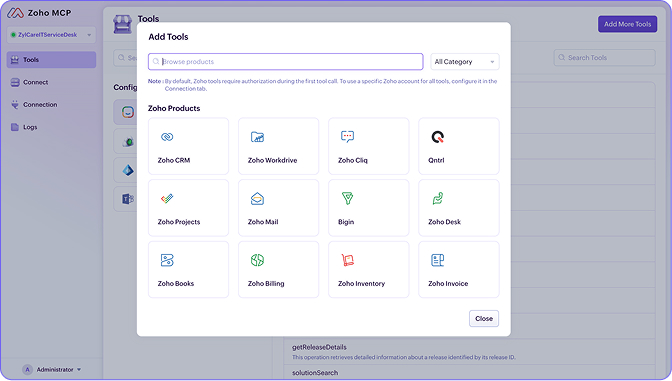Click the Microsoft Teams configured tool icon
Image resolution: width=672 pixels, height=381 pixels.
coord(128,199)
